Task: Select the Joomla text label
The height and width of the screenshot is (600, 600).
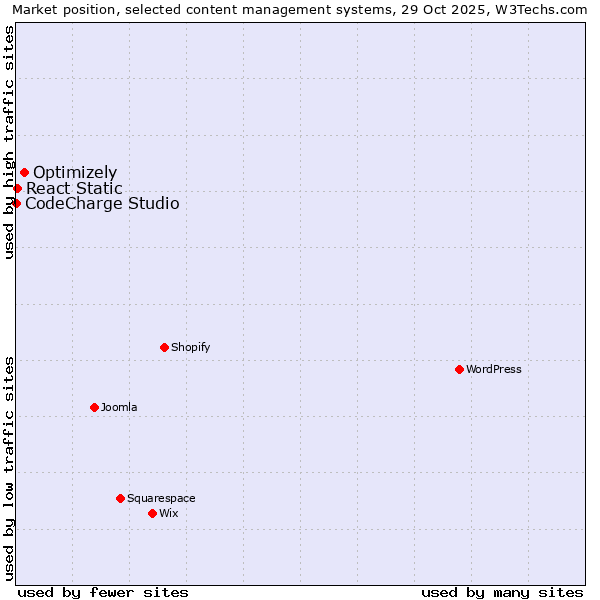Action: (x=119, y=407)
